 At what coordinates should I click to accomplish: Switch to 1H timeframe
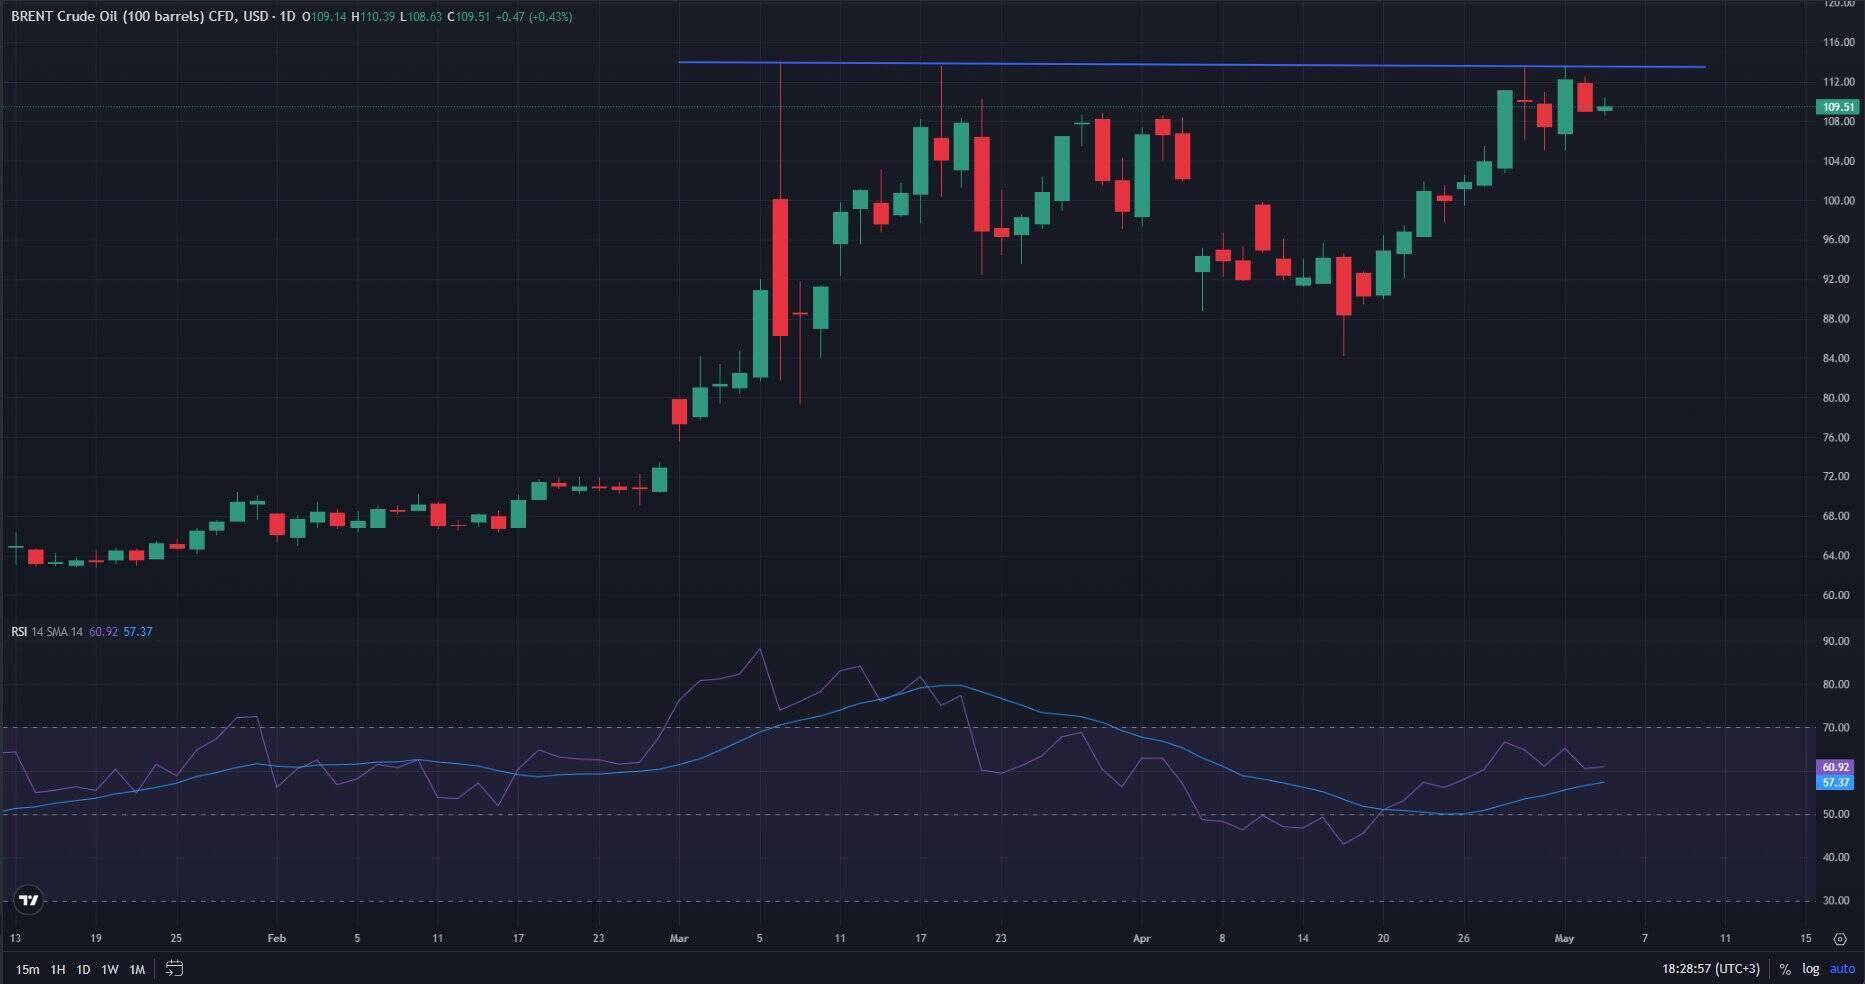(x=58, y=969)
